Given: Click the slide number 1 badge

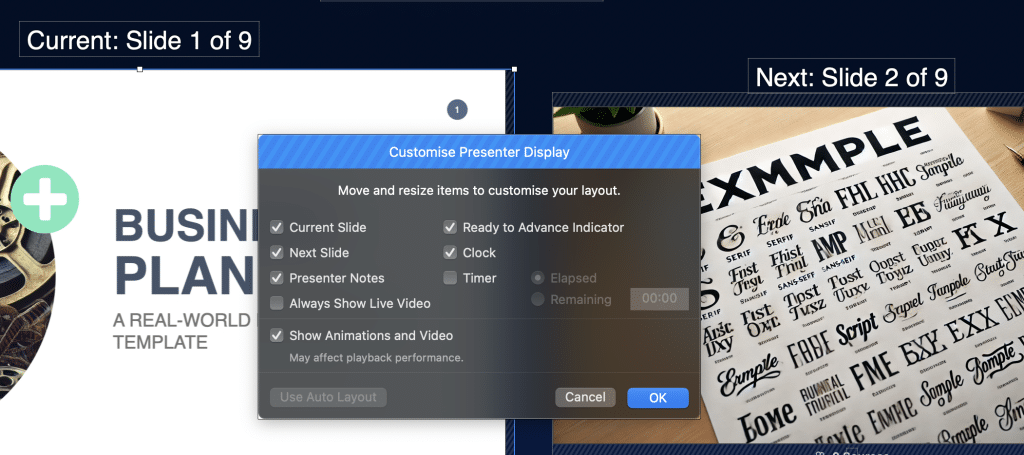Looking at the screenshot, I should 457,110.
